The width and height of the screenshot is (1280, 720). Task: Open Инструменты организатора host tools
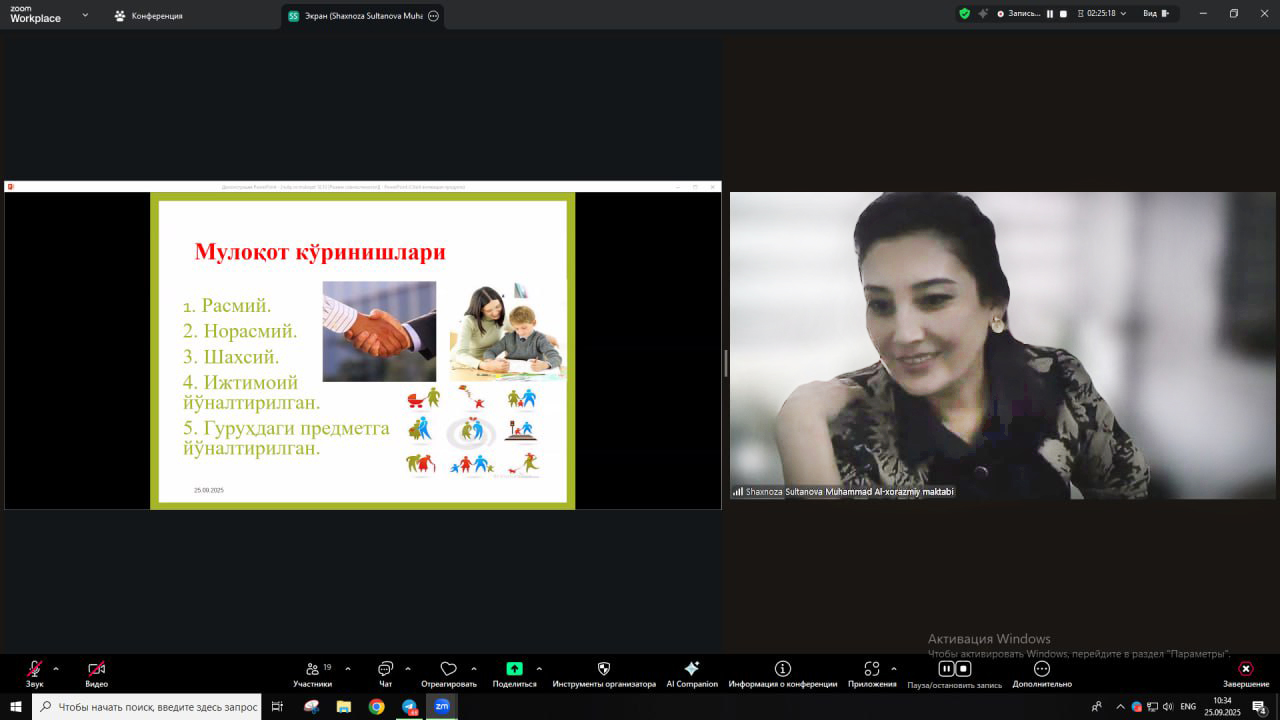pos(603,670)
